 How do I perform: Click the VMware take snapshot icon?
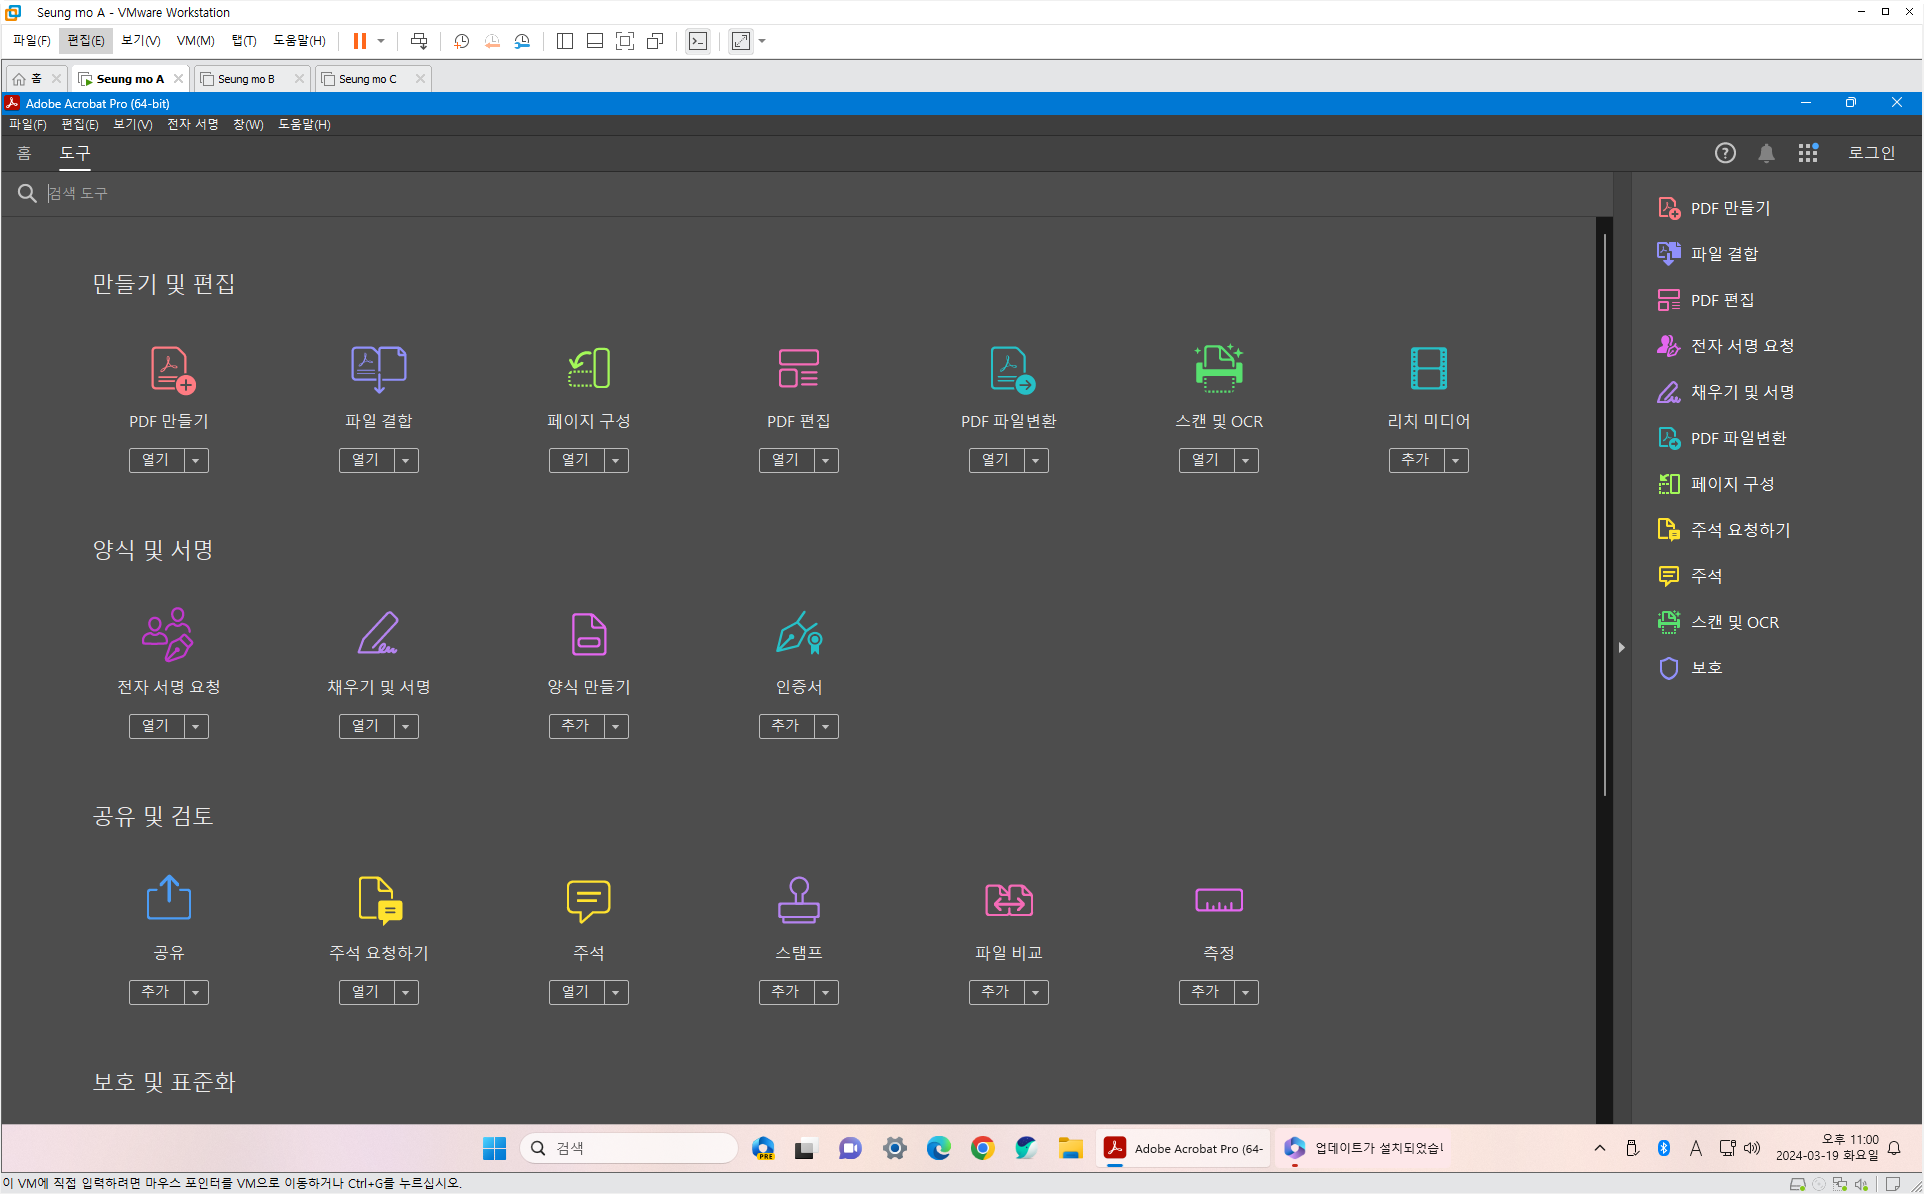[462, 41]
